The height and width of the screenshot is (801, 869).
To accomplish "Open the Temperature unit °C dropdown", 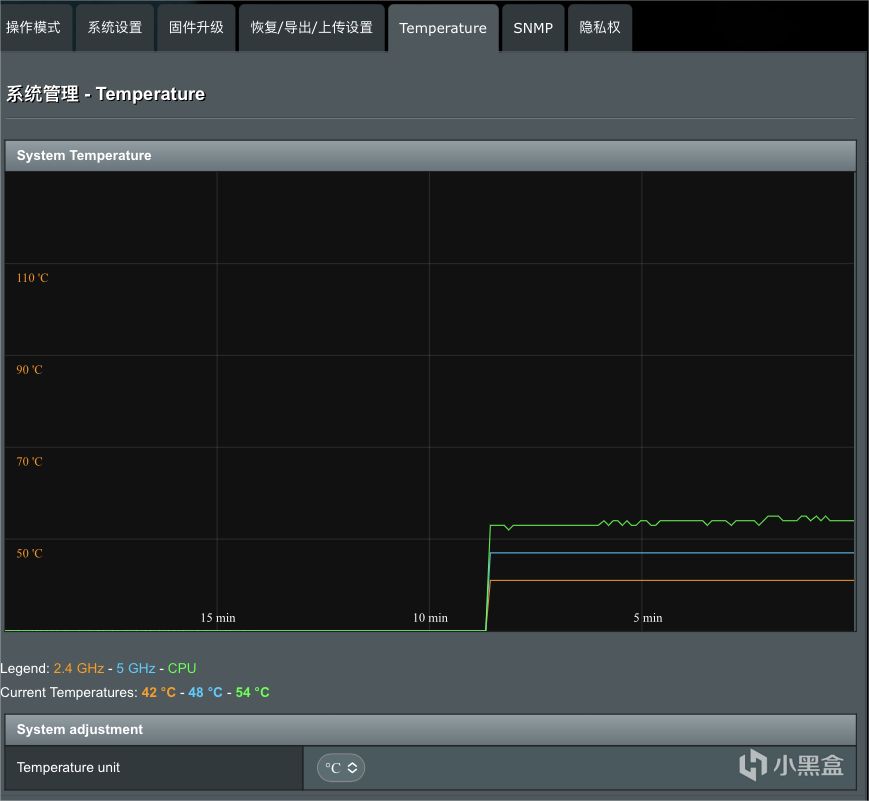I will coord(341,768).
